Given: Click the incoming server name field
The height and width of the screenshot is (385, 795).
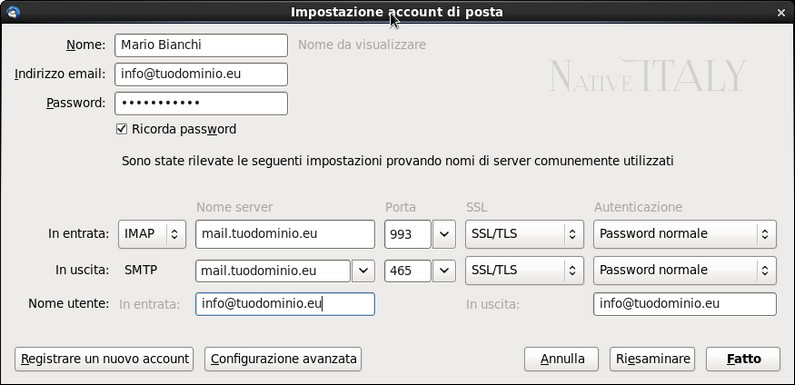Looking at the screenshot, I should (x=285, y=234).
